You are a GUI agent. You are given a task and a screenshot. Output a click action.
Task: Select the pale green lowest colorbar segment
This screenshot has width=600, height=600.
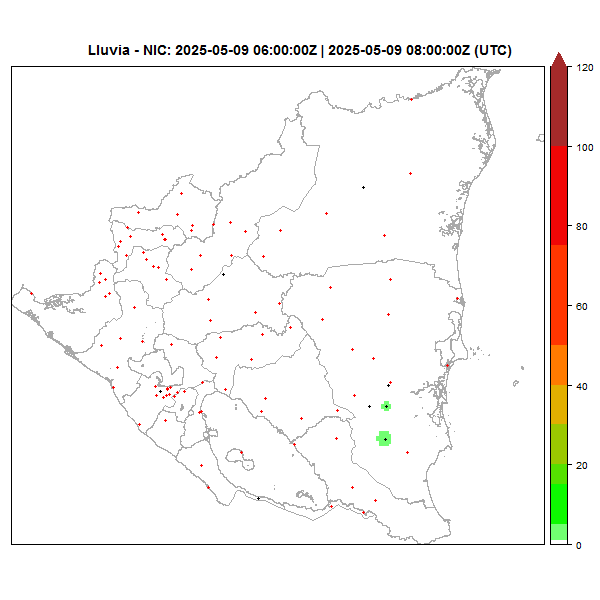tap(559, 532)
